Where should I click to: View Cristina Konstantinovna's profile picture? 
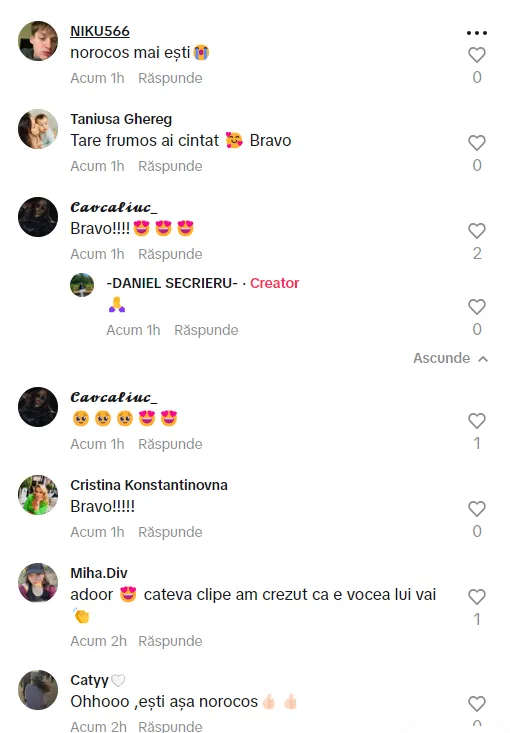click(x=38, y=495)
